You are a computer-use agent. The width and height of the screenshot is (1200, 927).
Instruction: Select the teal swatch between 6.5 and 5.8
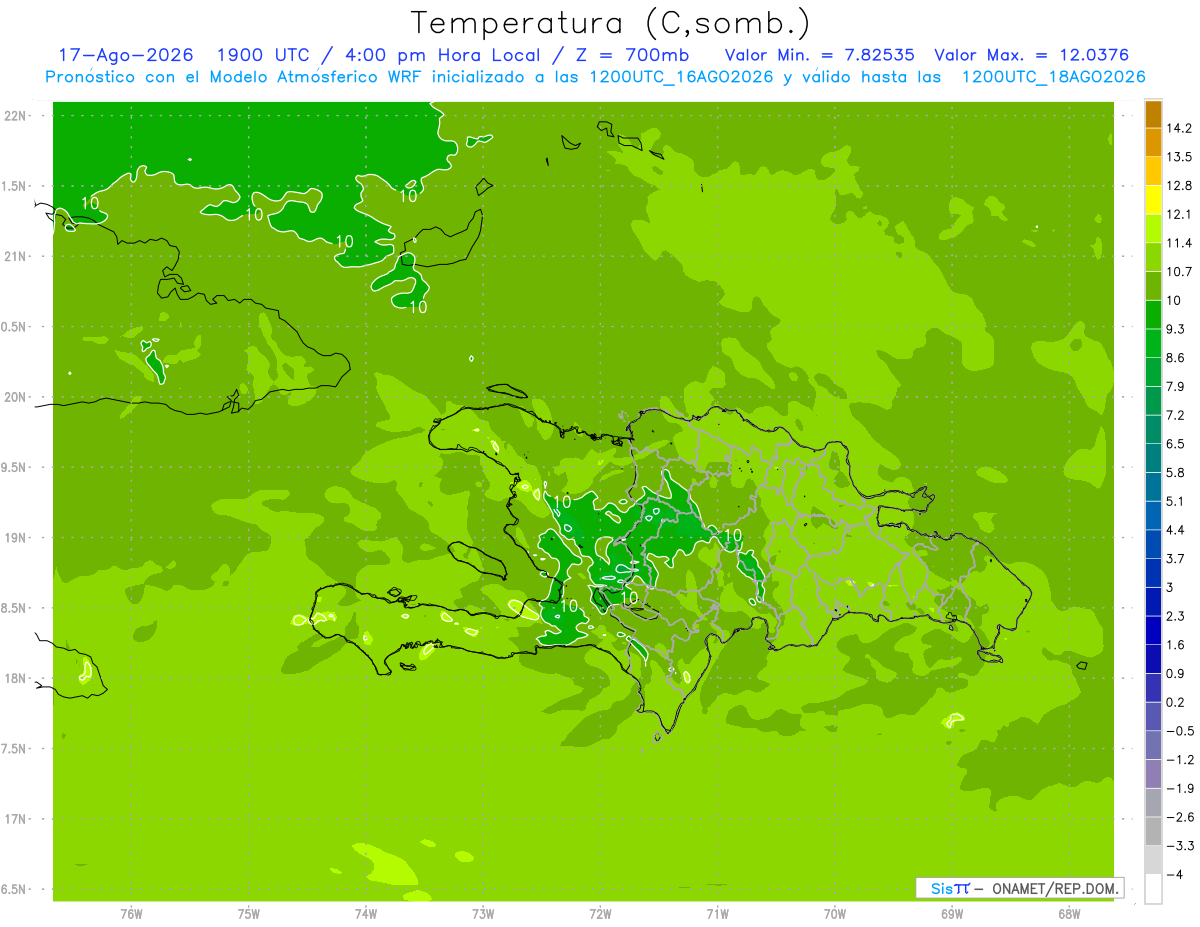tap(1153, 458)
